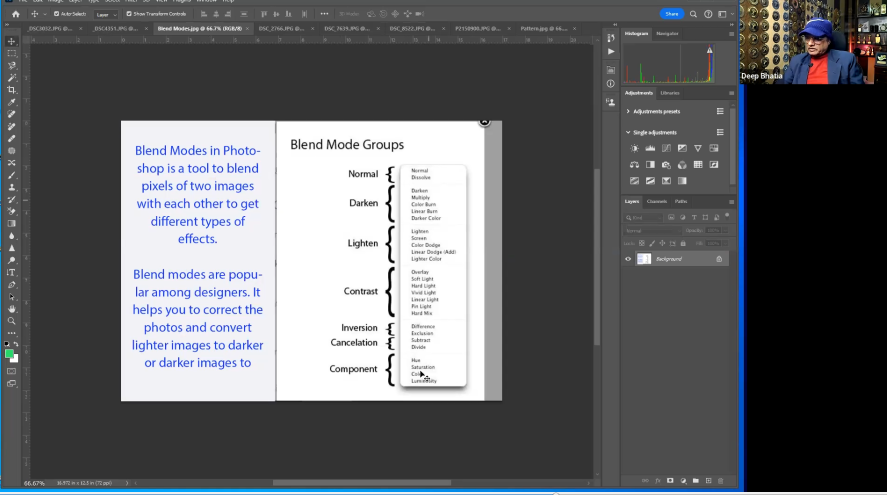Toggle the Auto-Select checkbox
This screenshot has height=495, width=887.
(56, 14)
